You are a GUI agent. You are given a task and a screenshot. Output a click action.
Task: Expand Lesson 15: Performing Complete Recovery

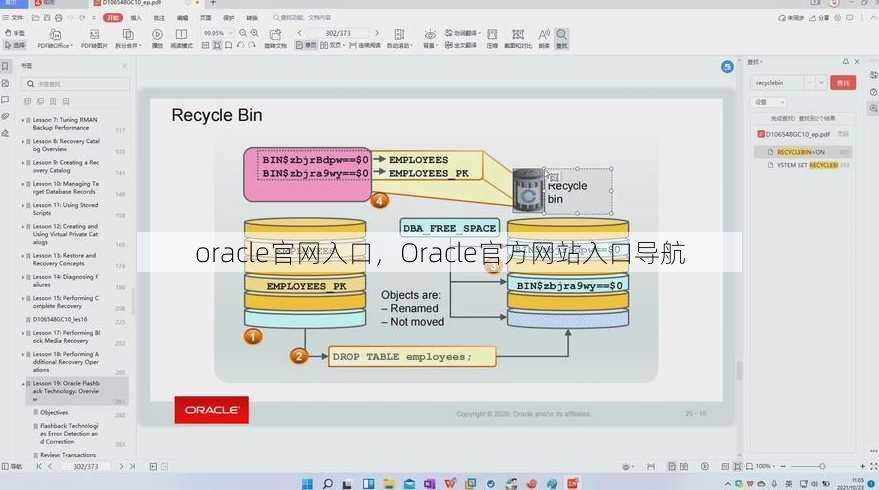click(x=23, y=298)
